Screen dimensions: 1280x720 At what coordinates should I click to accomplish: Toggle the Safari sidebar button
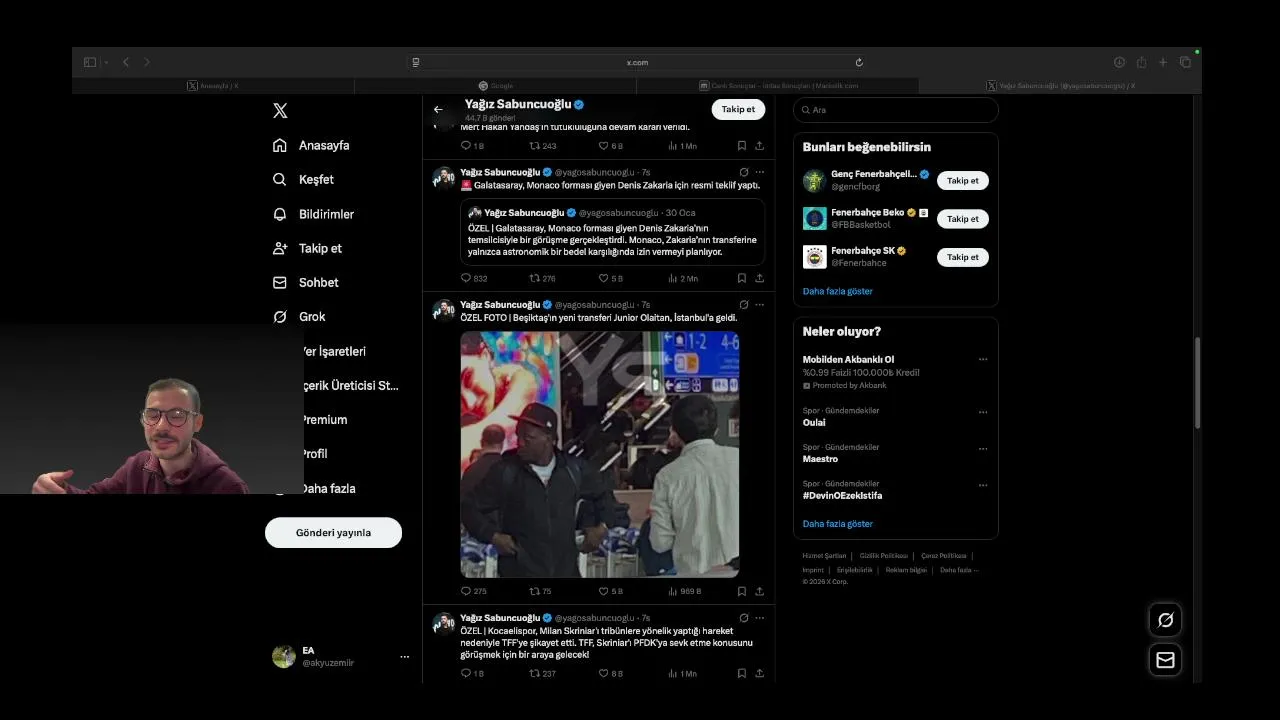tap(90, 62)
